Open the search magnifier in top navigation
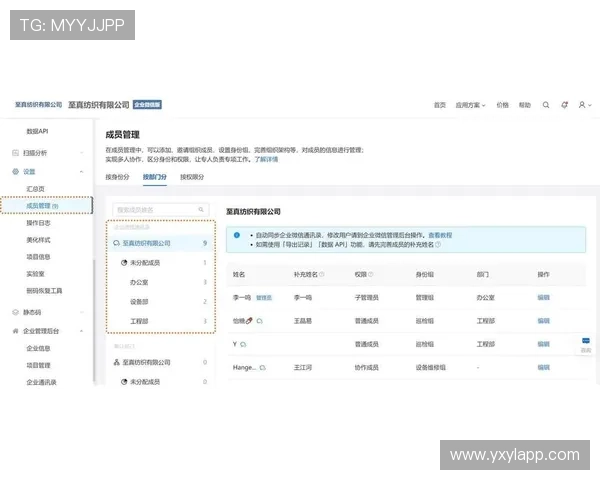The image size is (600, 480). tap(546, 105)
